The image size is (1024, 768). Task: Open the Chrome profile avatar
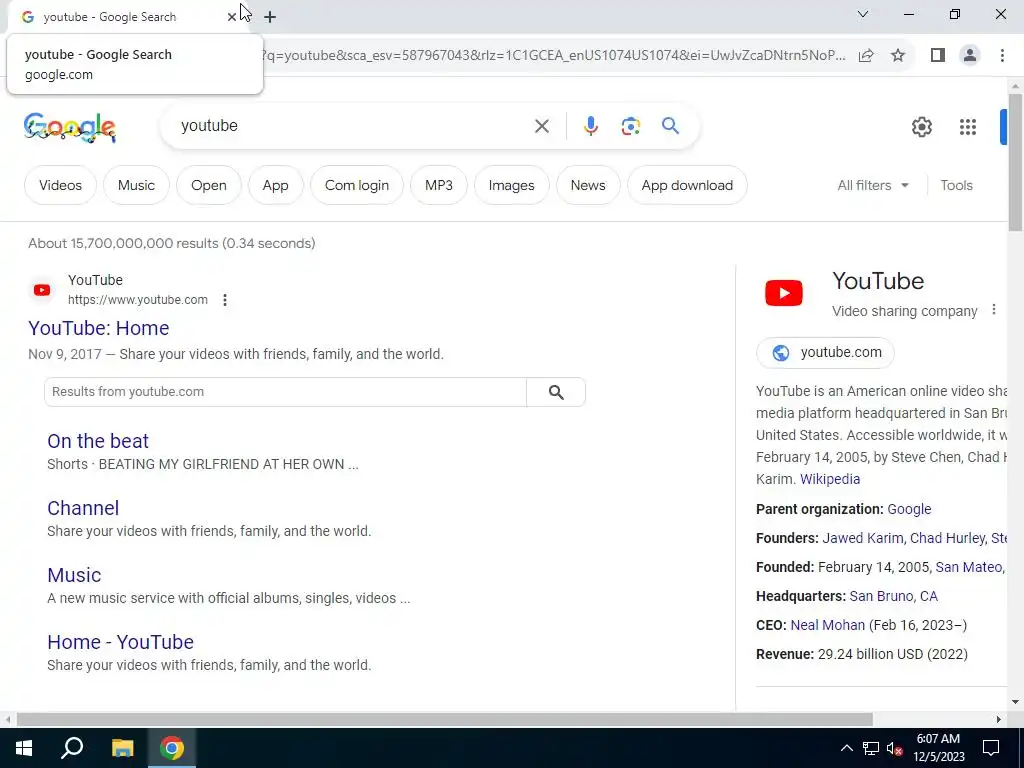click(x=970, y=56)
